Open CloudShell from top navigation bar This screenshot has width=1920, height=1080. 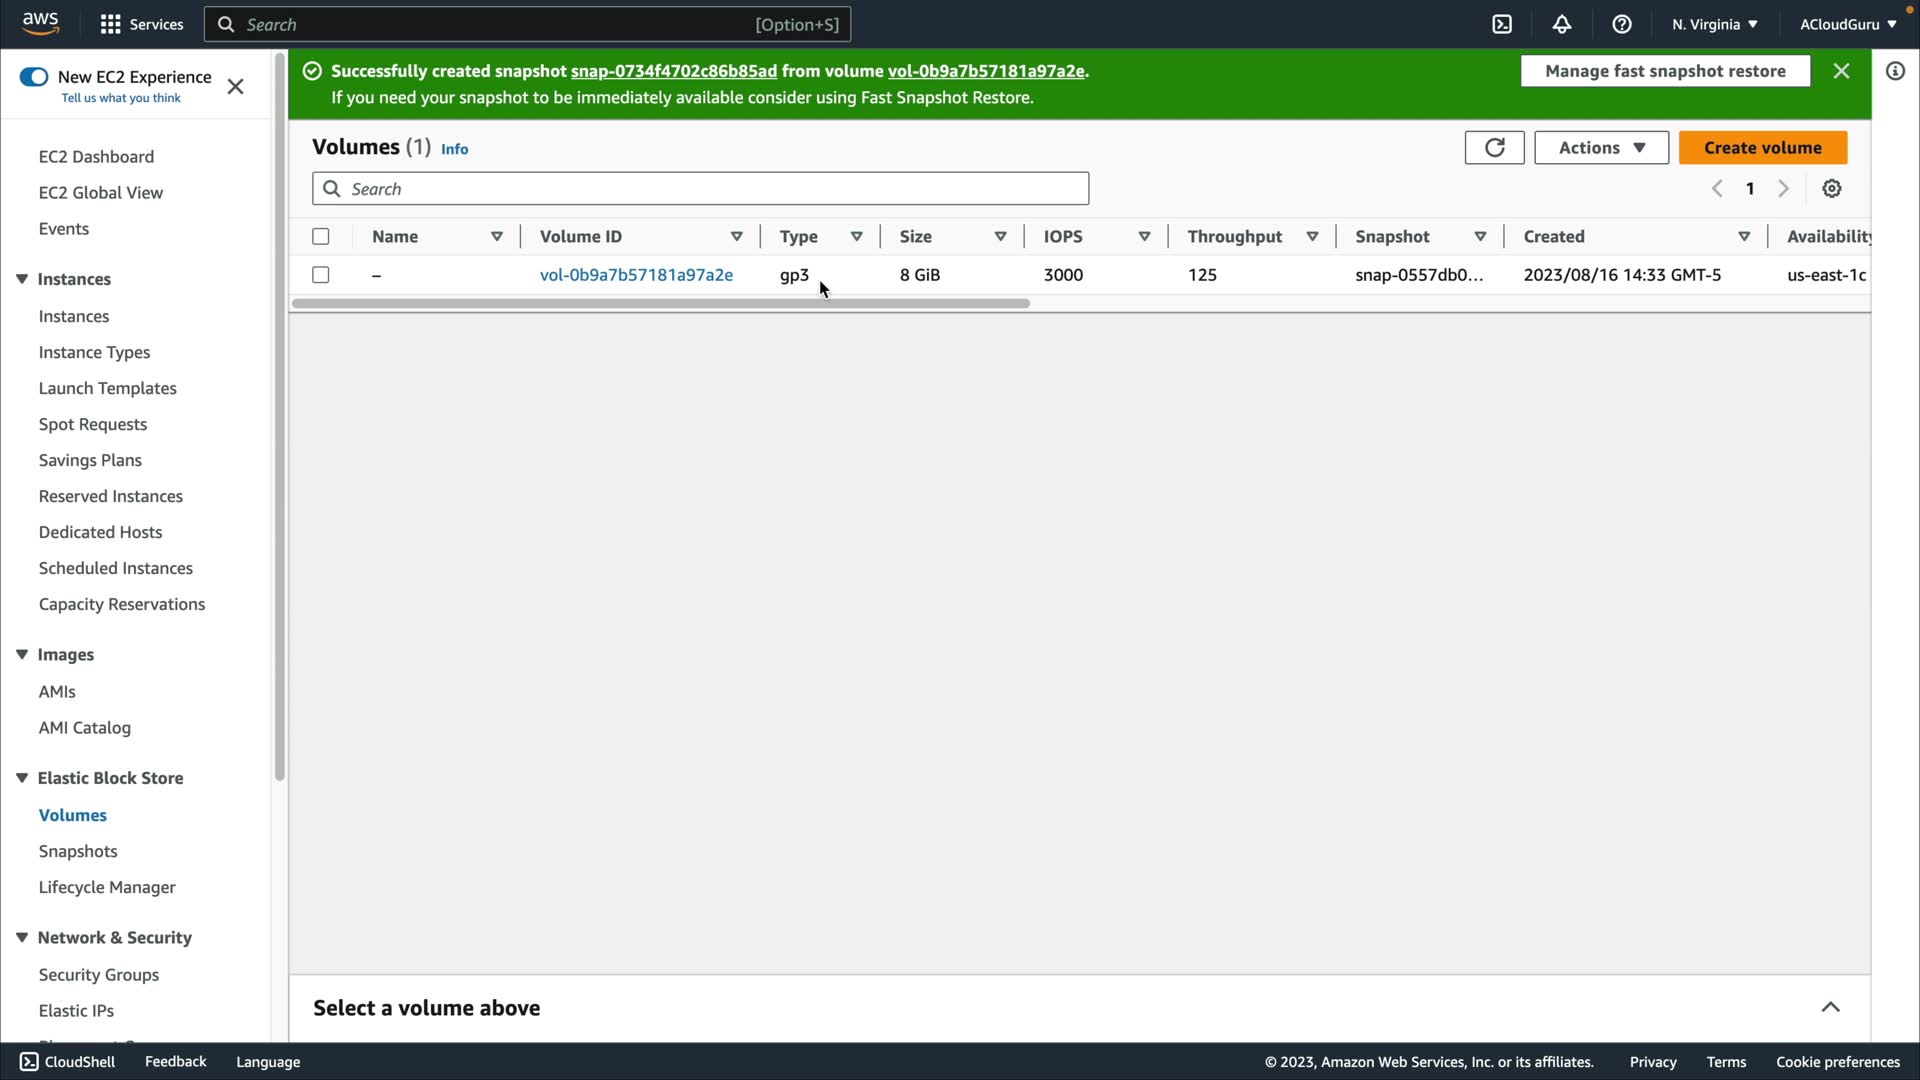pyautogui.click(x=1502, y=24)
